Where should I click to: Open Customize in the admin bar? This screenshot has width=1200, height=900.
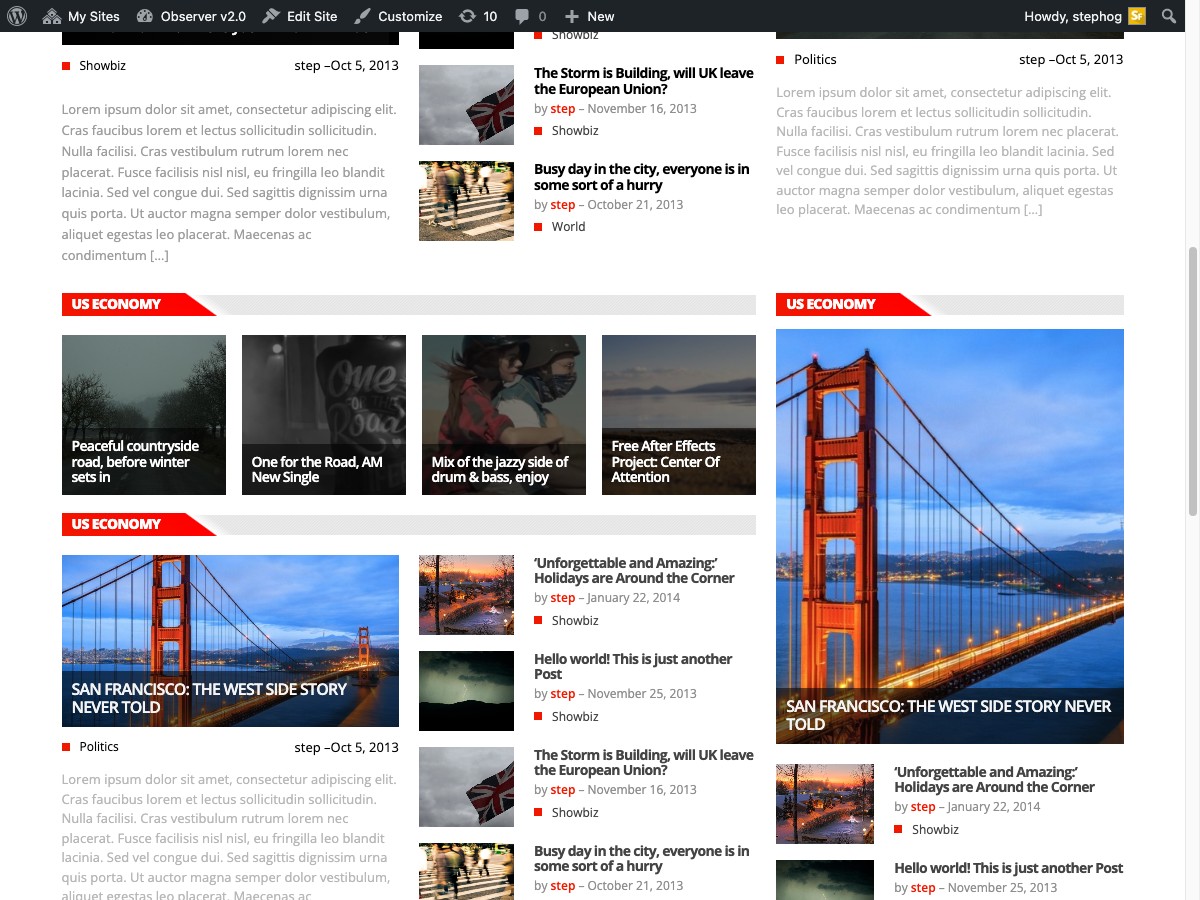[x=398, y=16]
